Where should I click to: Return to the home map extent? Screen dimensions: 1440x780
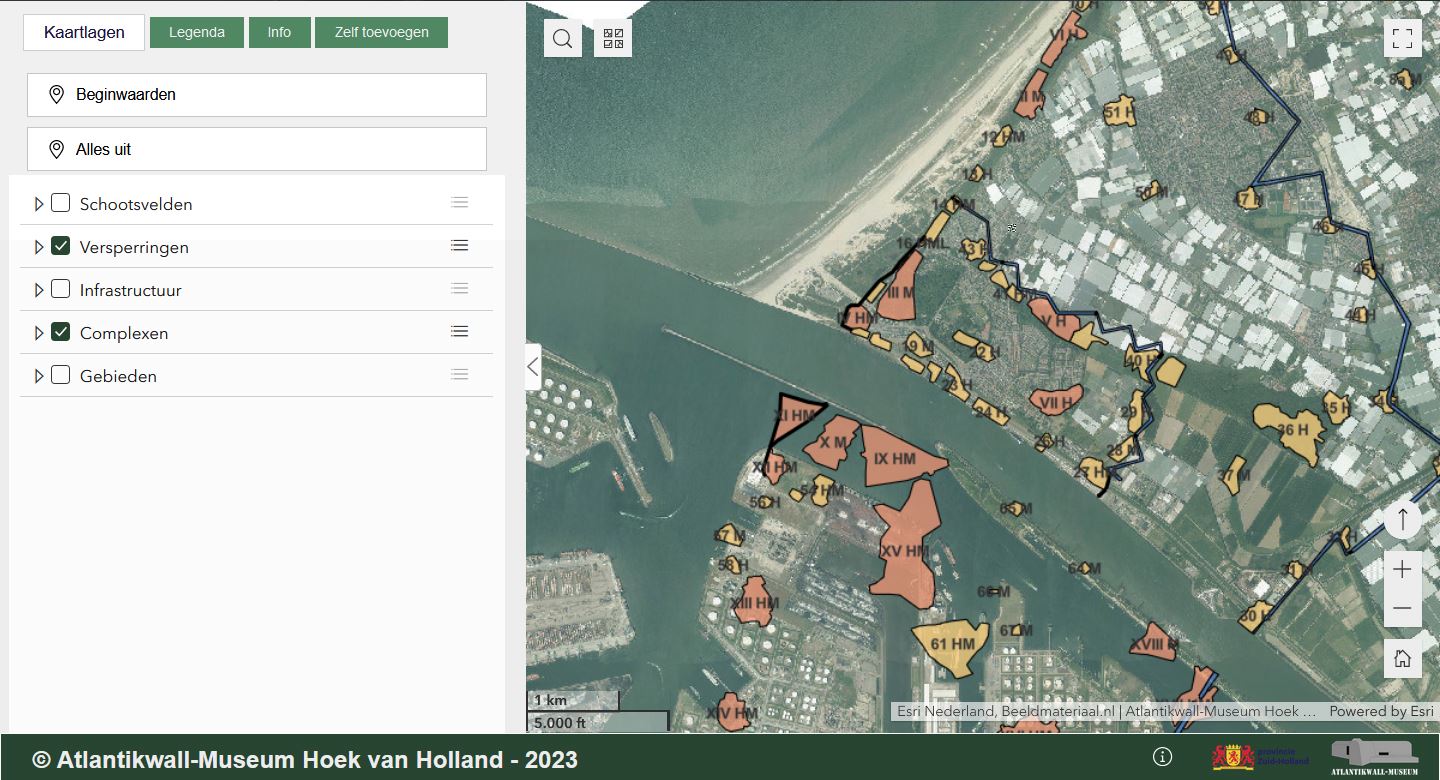pos(1402,658)
